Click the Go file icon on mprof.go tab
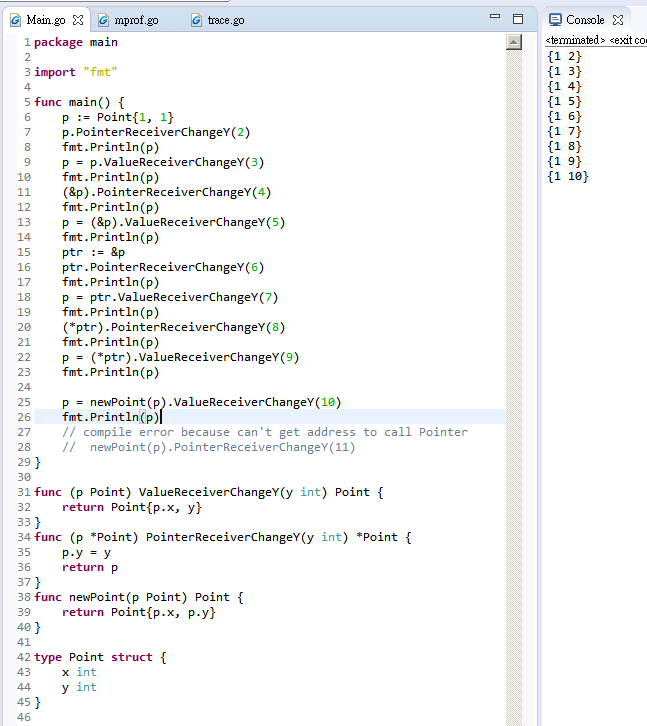Viewport: 647px width, 726px height. [104, 20]
